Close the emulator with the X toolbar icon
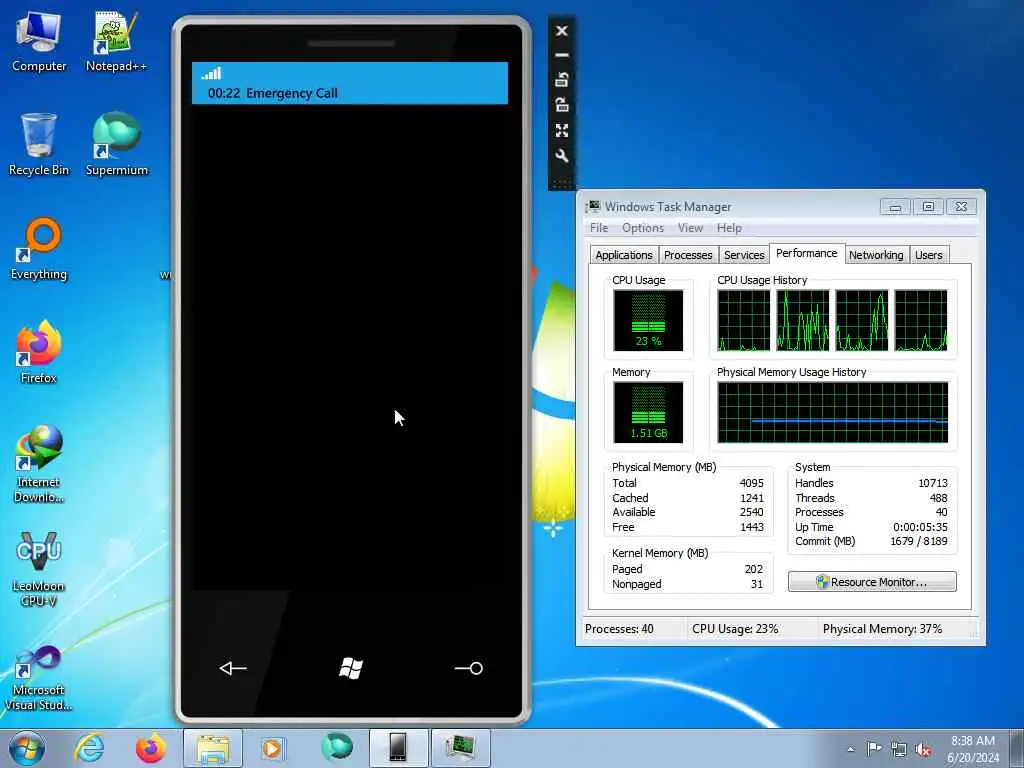The width and height of the screenshot is (1024, 768). (x=562, y=31)
